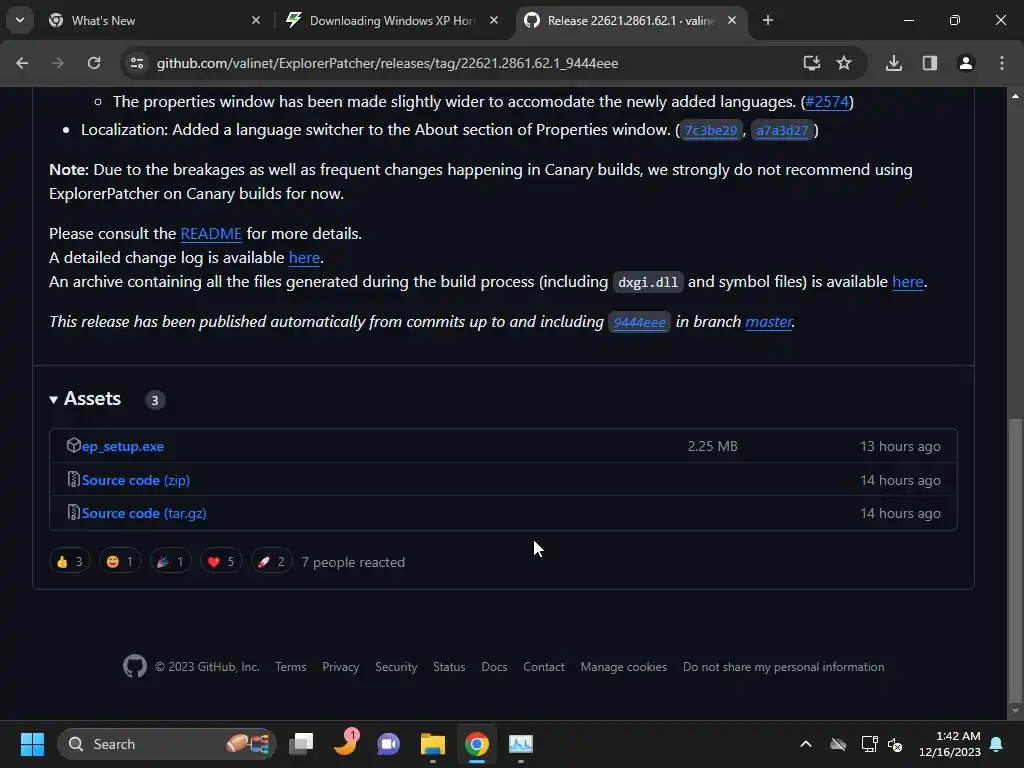
Task: Open commit 9444eee link
Action: (639, 322)
